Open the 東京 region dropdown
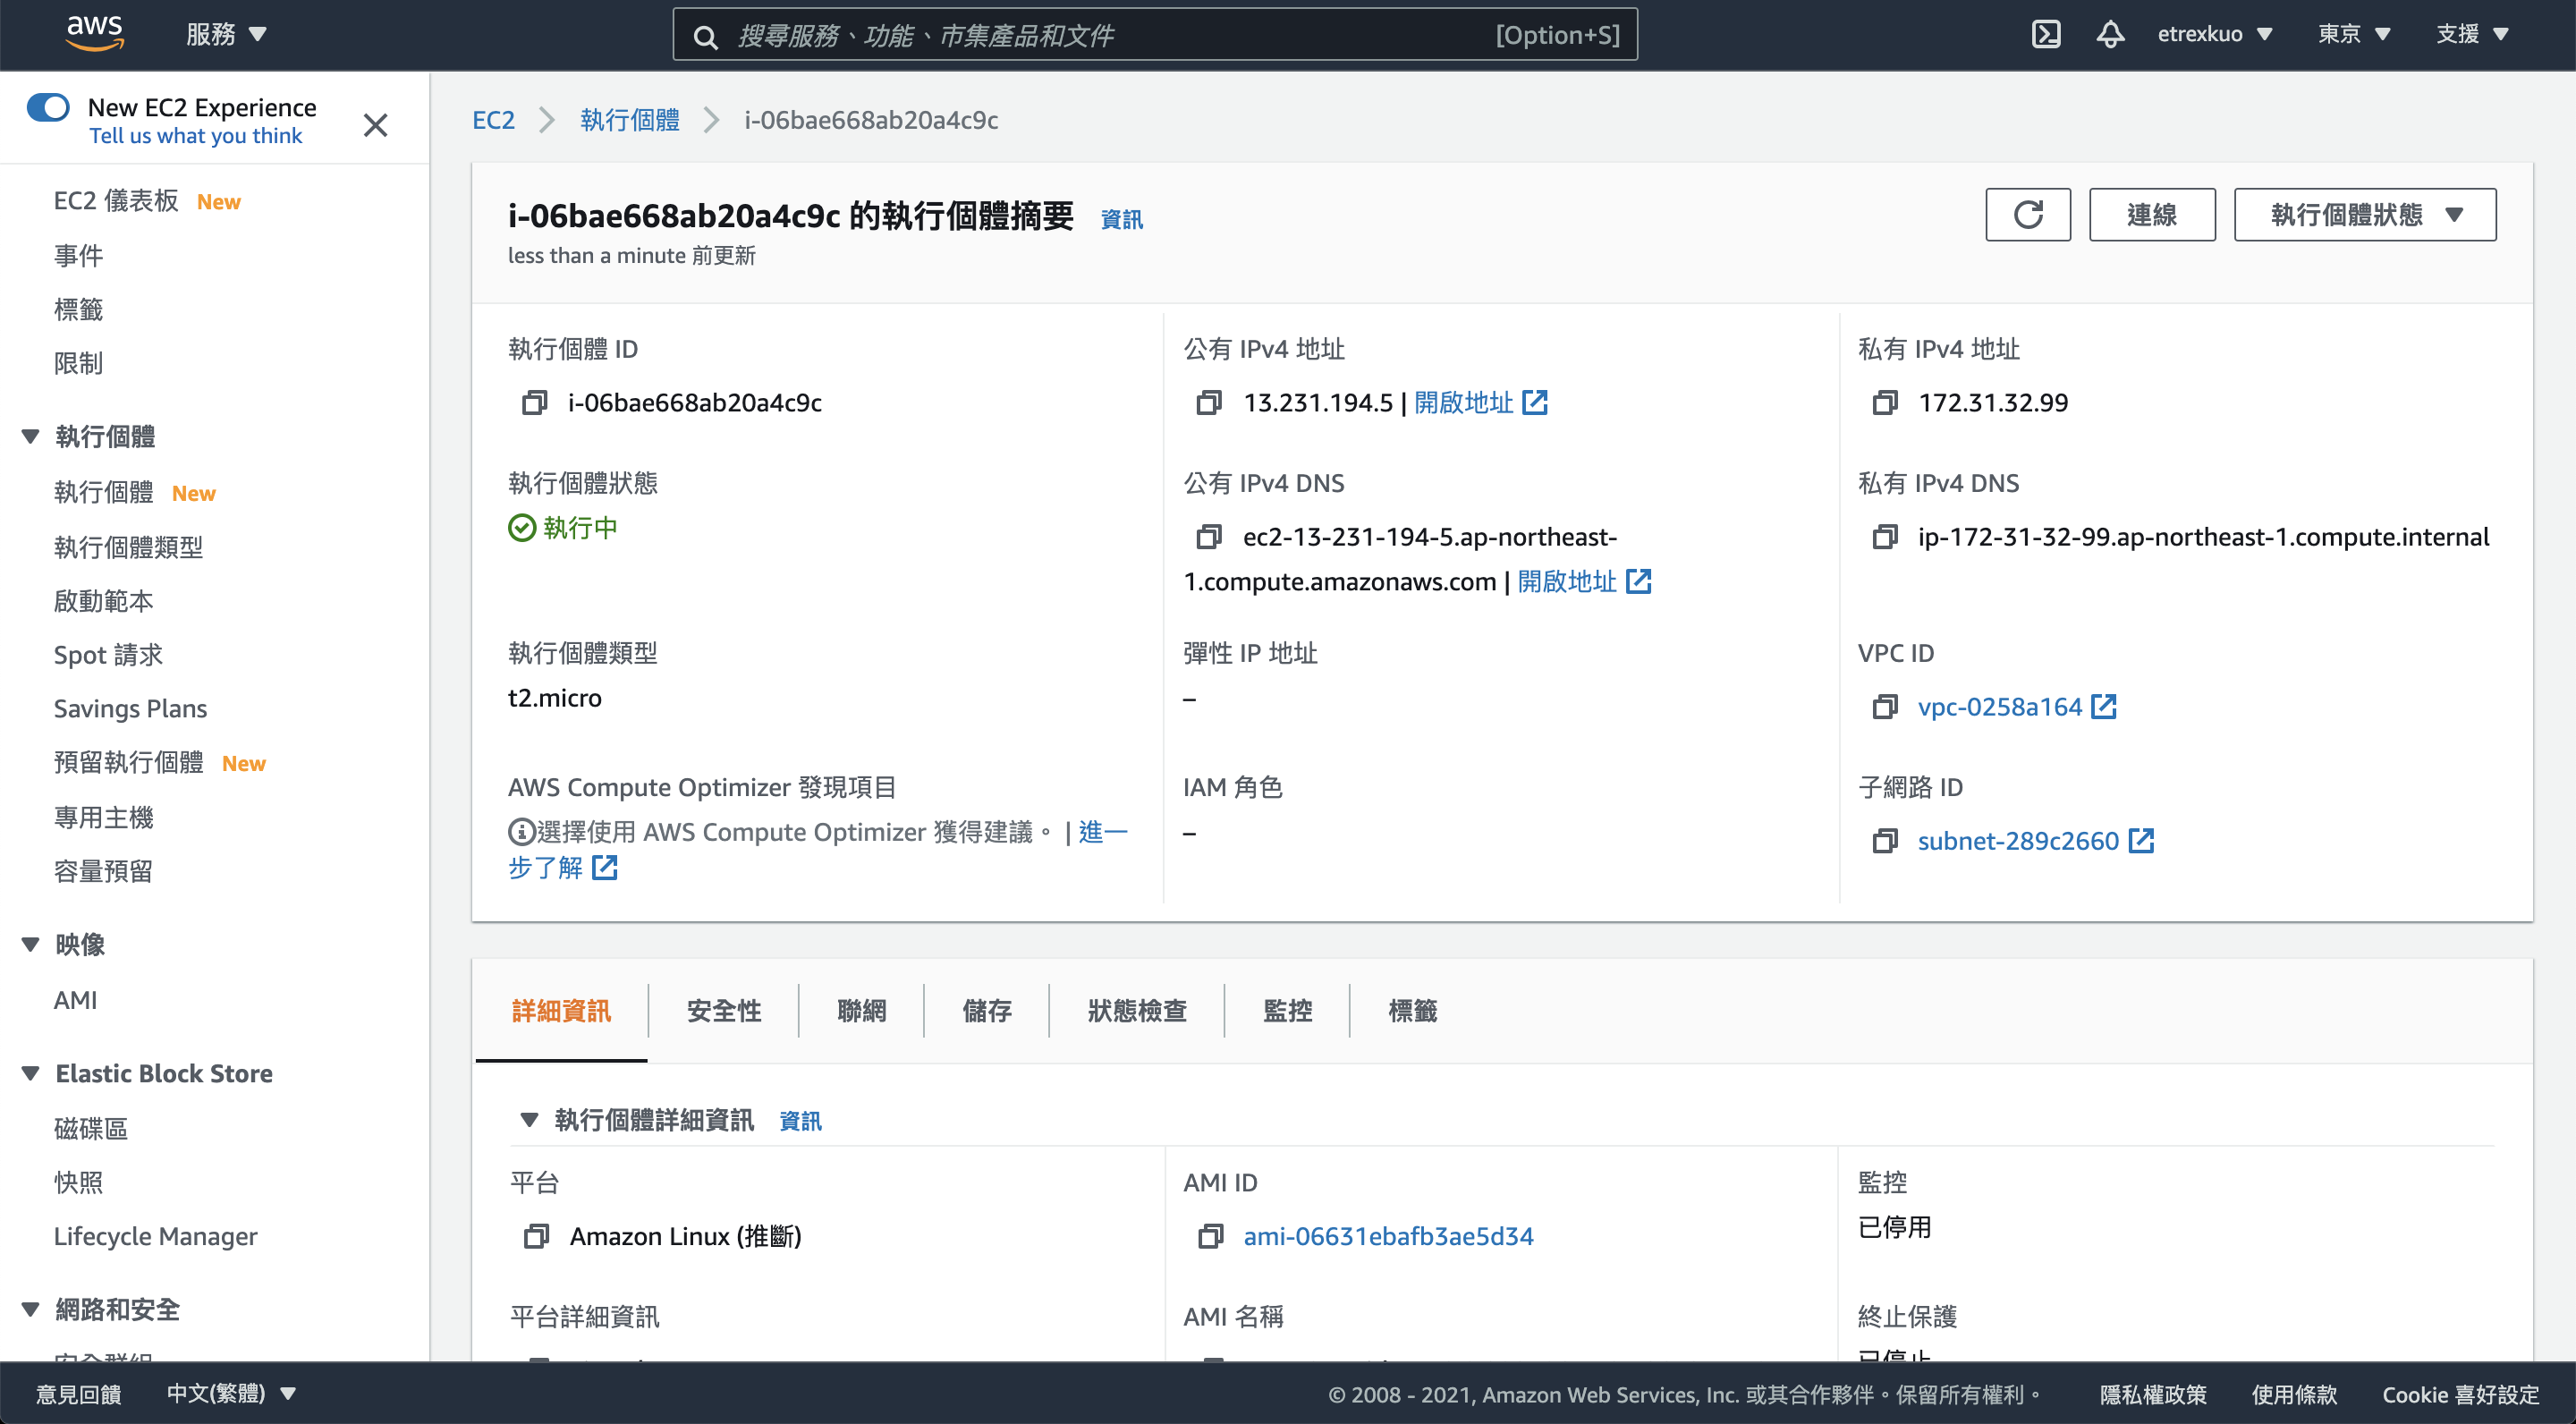This screenshot has height=1424, width=2576. coord(2353,34)
